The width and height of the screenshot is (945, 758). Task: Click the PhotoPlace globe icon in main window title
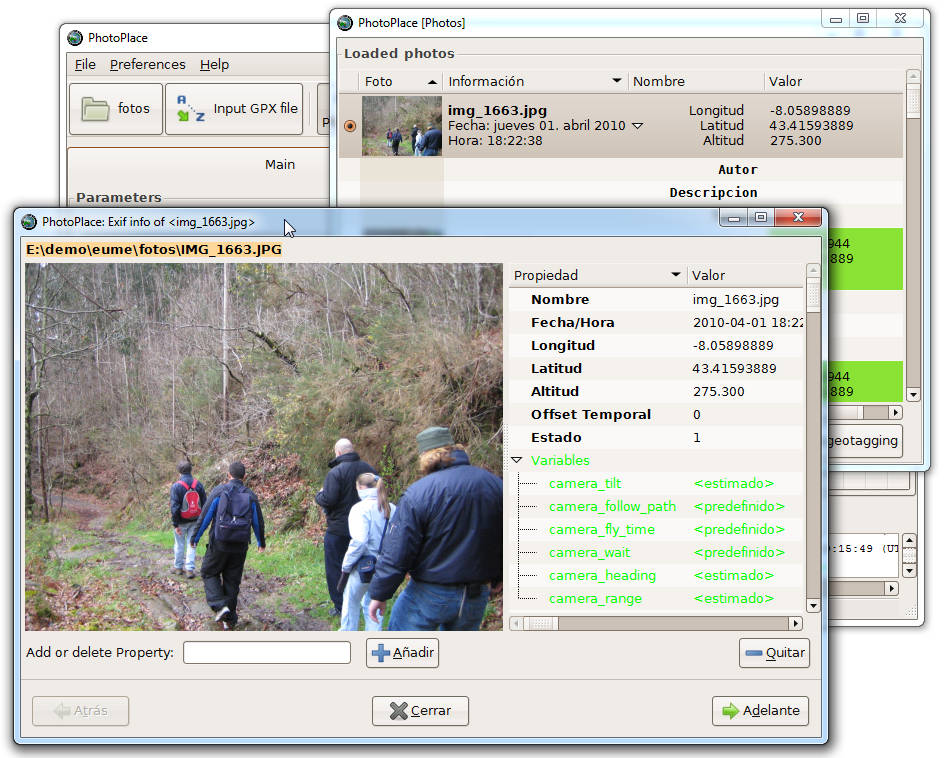point(75,38)
